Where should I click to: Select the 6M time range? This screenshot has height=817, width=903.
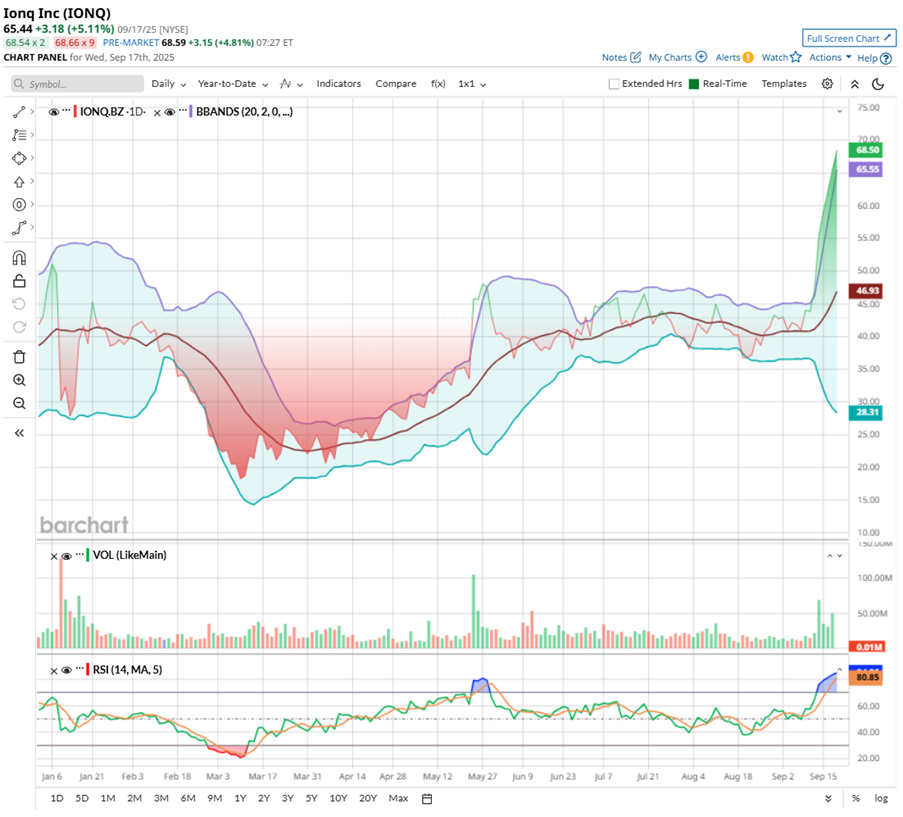188,799
